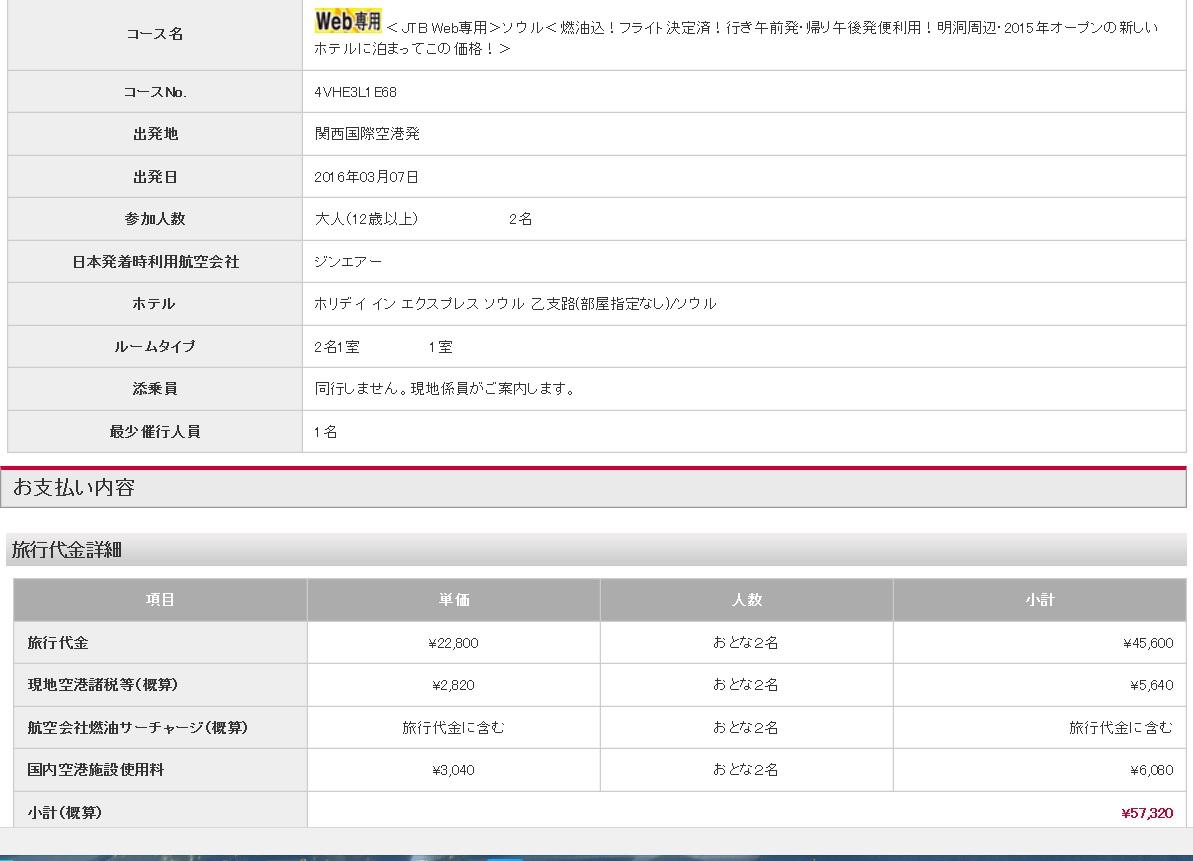Click the yellow Web専用 badge icon

347,20
